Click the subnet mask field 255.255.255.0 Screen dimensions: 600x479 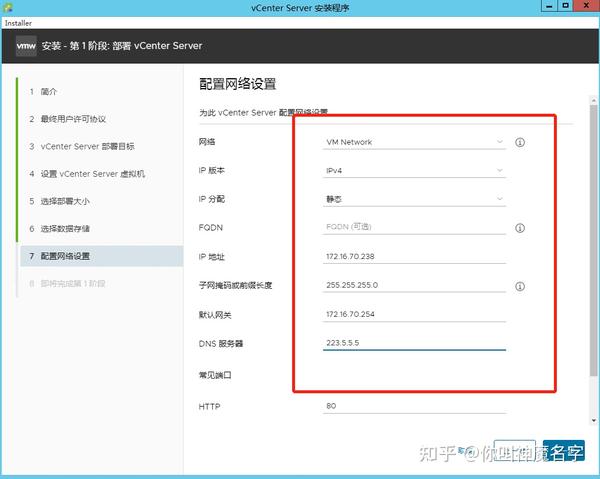click(x=414, y=285)
